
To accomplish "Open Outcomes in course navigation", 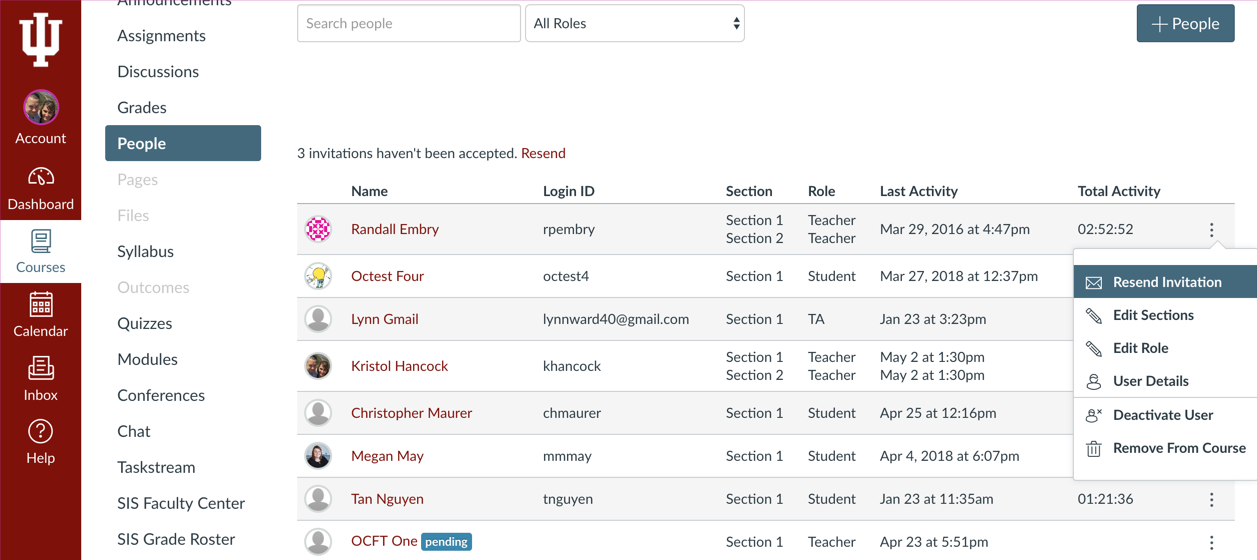I will 153,287.
